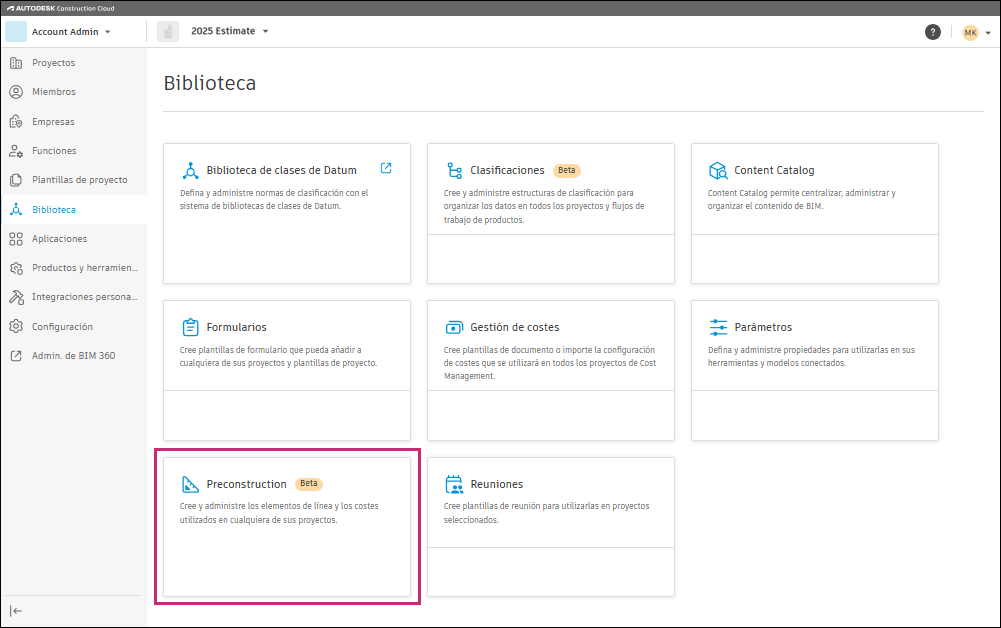The image size is (1001, 628).
Task: Collapse the sidebar with the arrow icon
Action: click(16, 611)
